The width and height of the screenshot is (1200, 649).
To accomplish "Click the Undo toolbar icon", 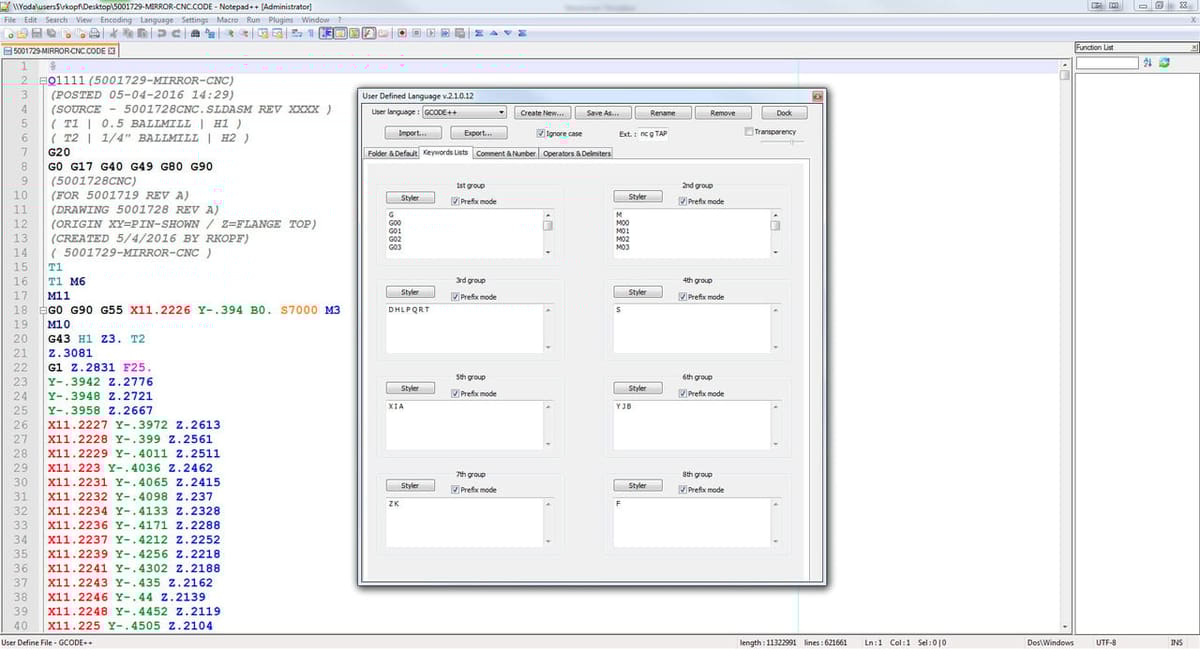I will (x=162, y=33).
